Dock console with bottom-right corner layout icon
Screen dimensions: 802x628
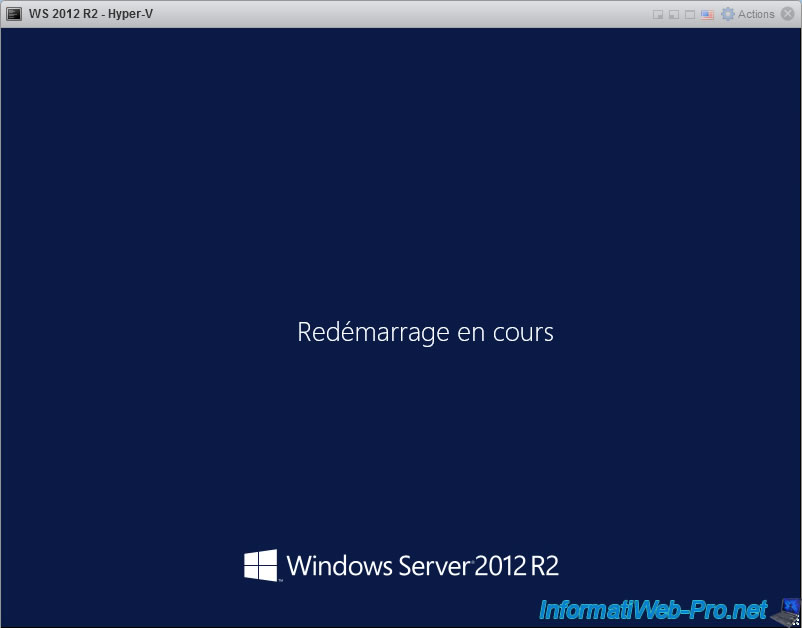click(x=658, y=14)
